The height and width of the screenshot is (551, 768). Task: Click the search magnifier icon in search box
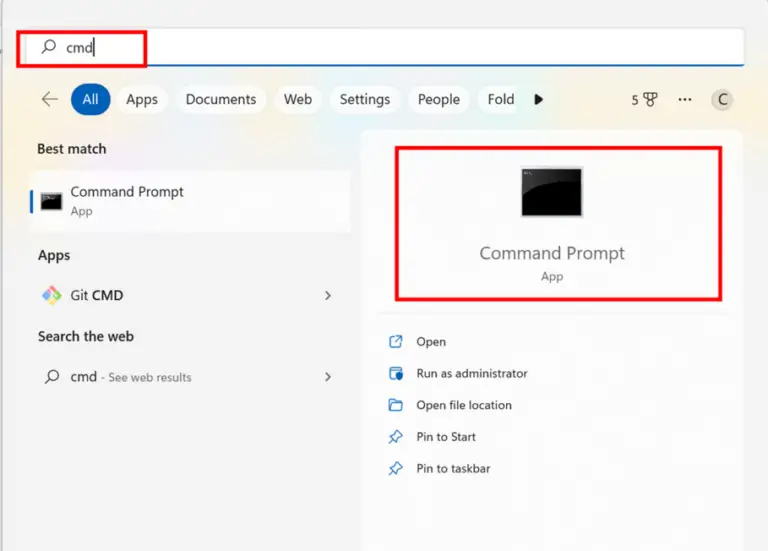[48, 47]
